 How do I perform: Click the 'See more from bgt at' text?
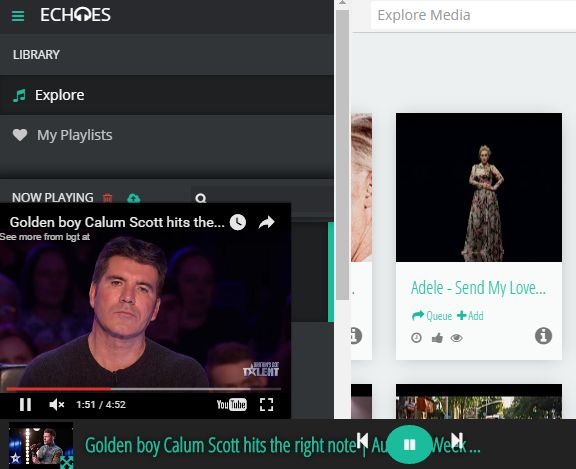pos(45,237)
